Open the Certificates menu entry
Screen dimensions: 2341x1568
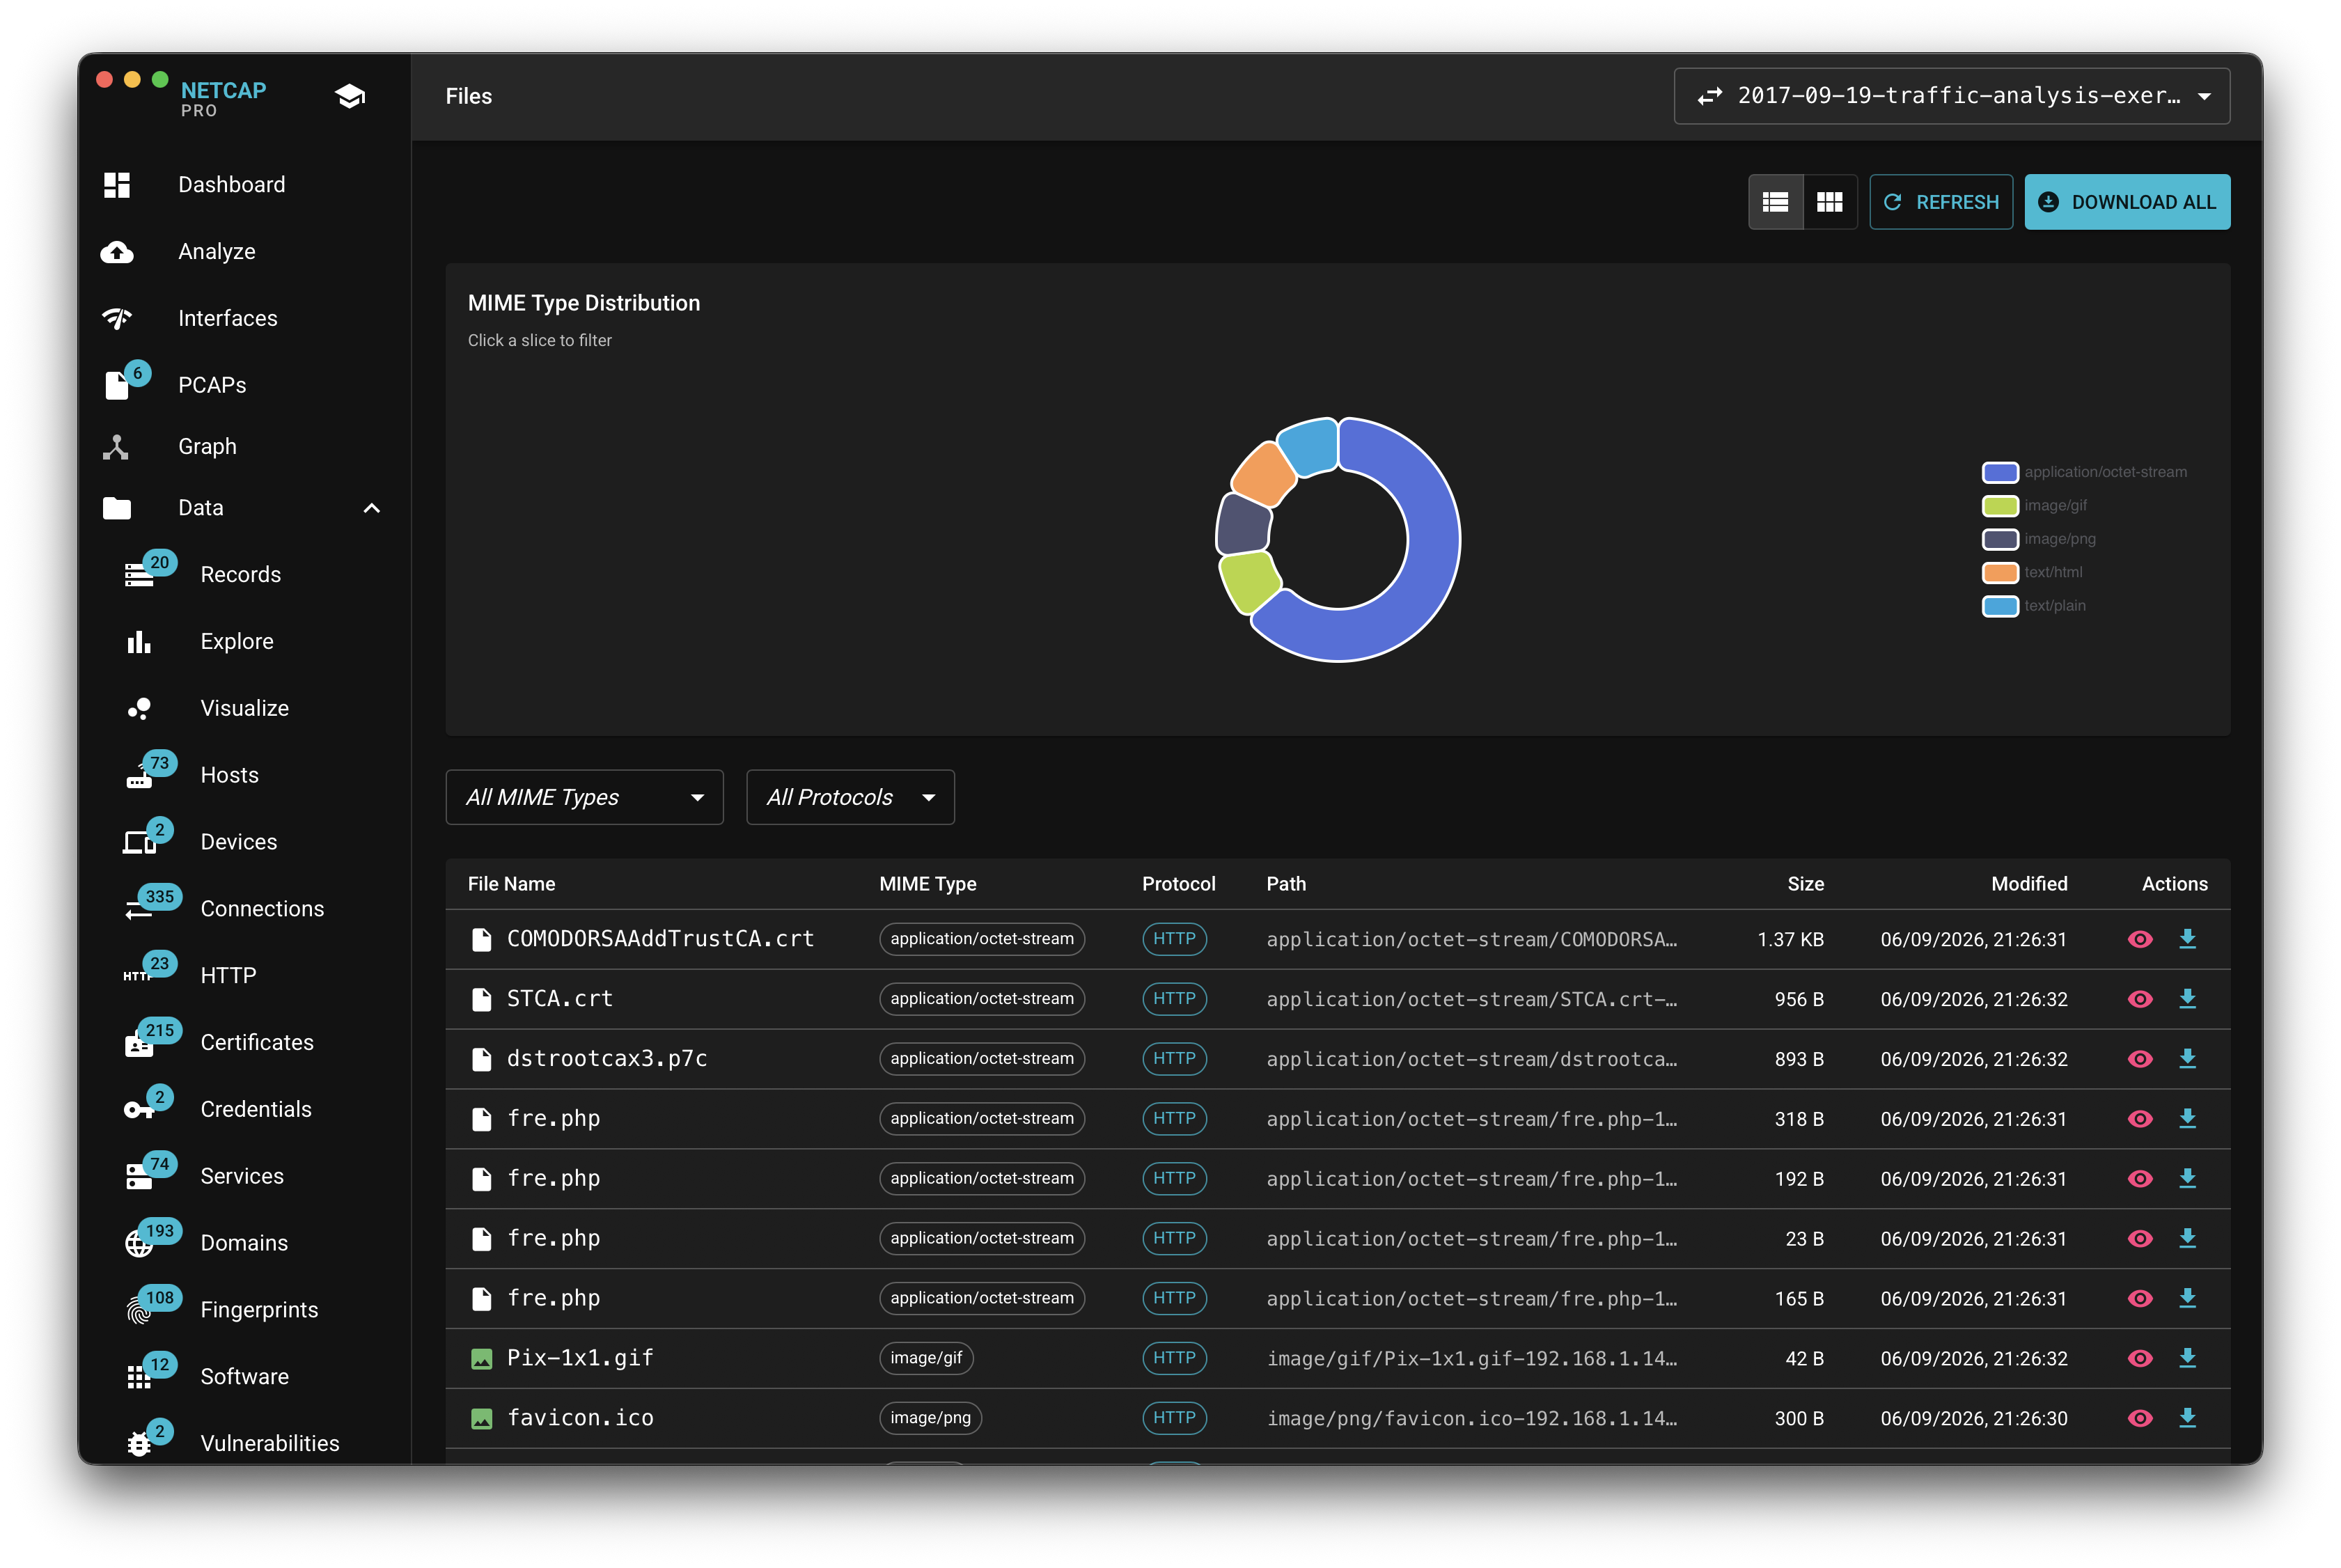click(257, 1043)
